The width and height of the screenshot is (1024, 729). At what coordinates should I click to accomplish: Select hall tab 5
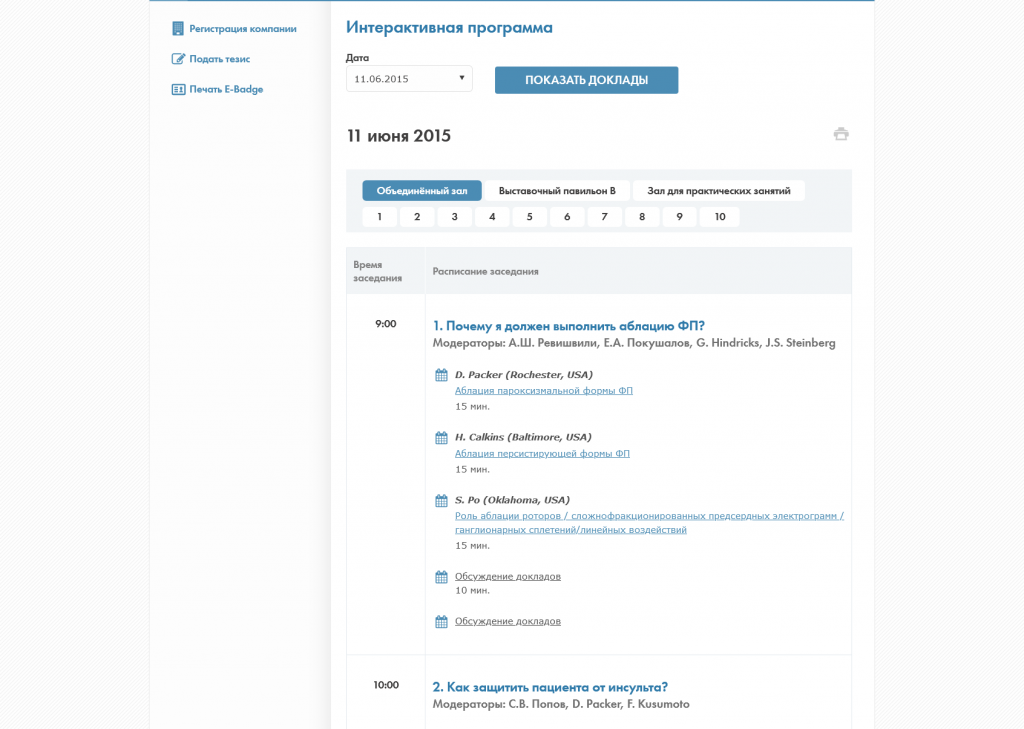pos(530,217)
